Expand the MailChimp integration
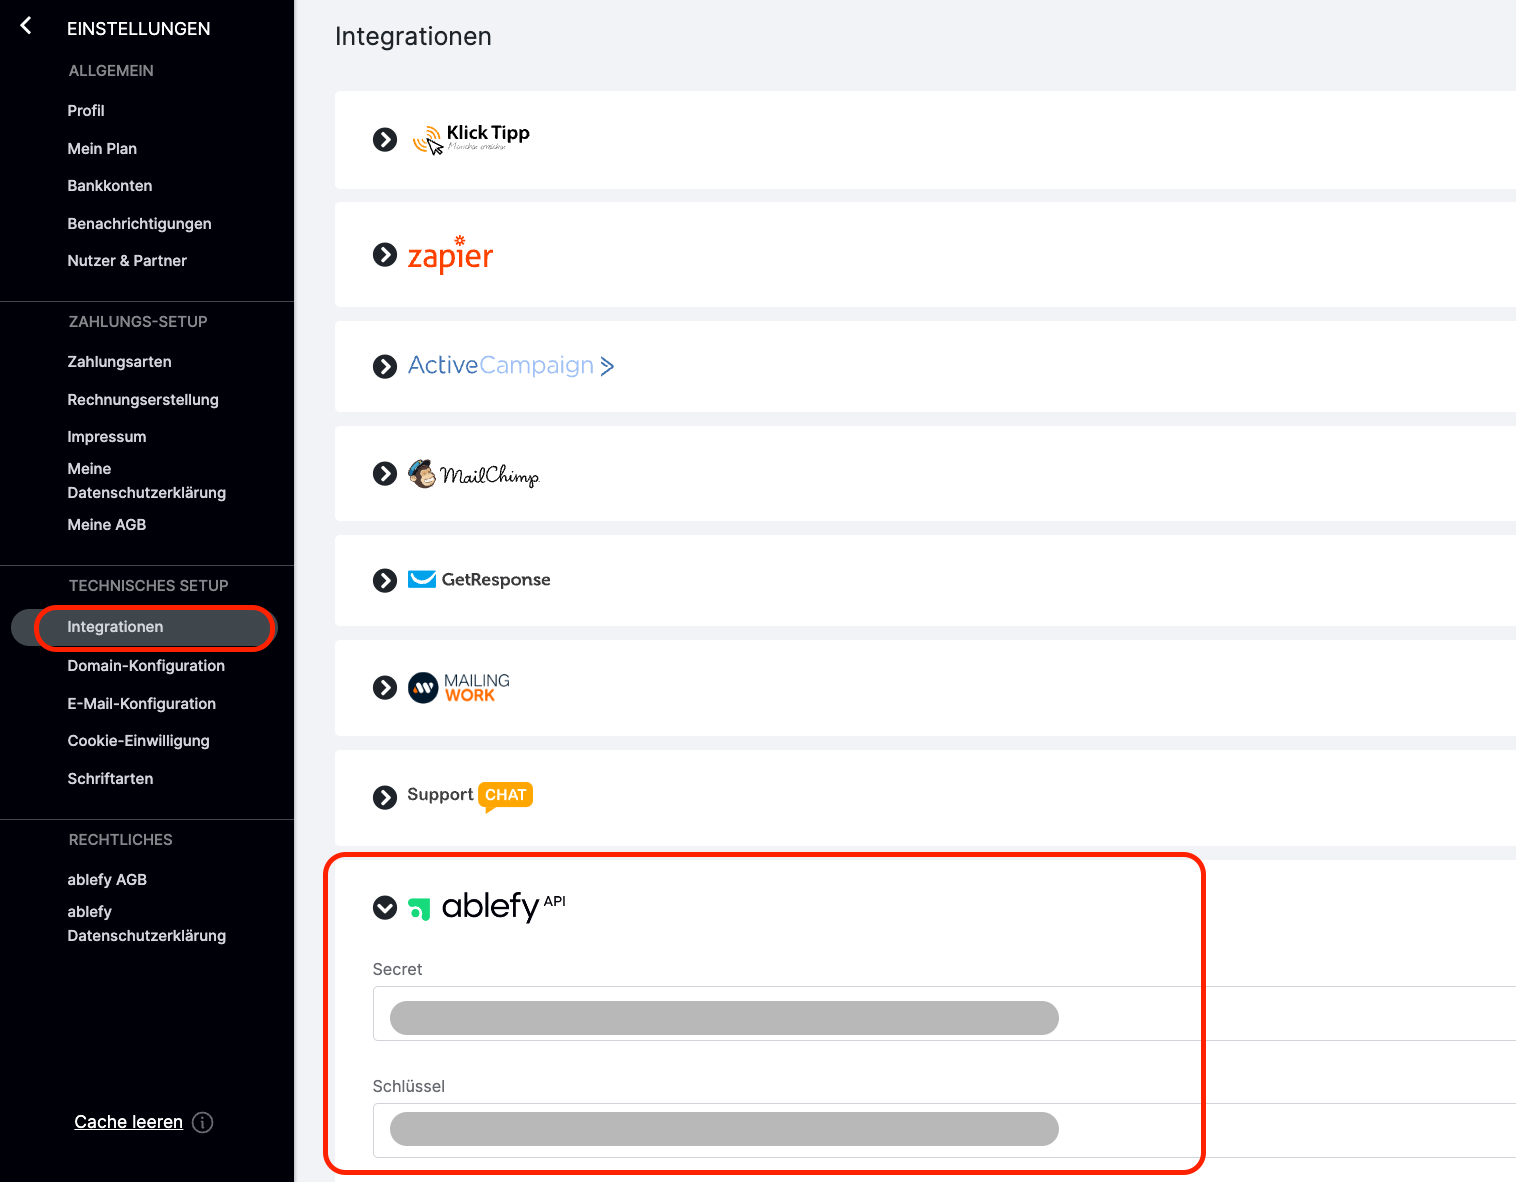This screenshot has height=1182, width=1516. (385, 474)
